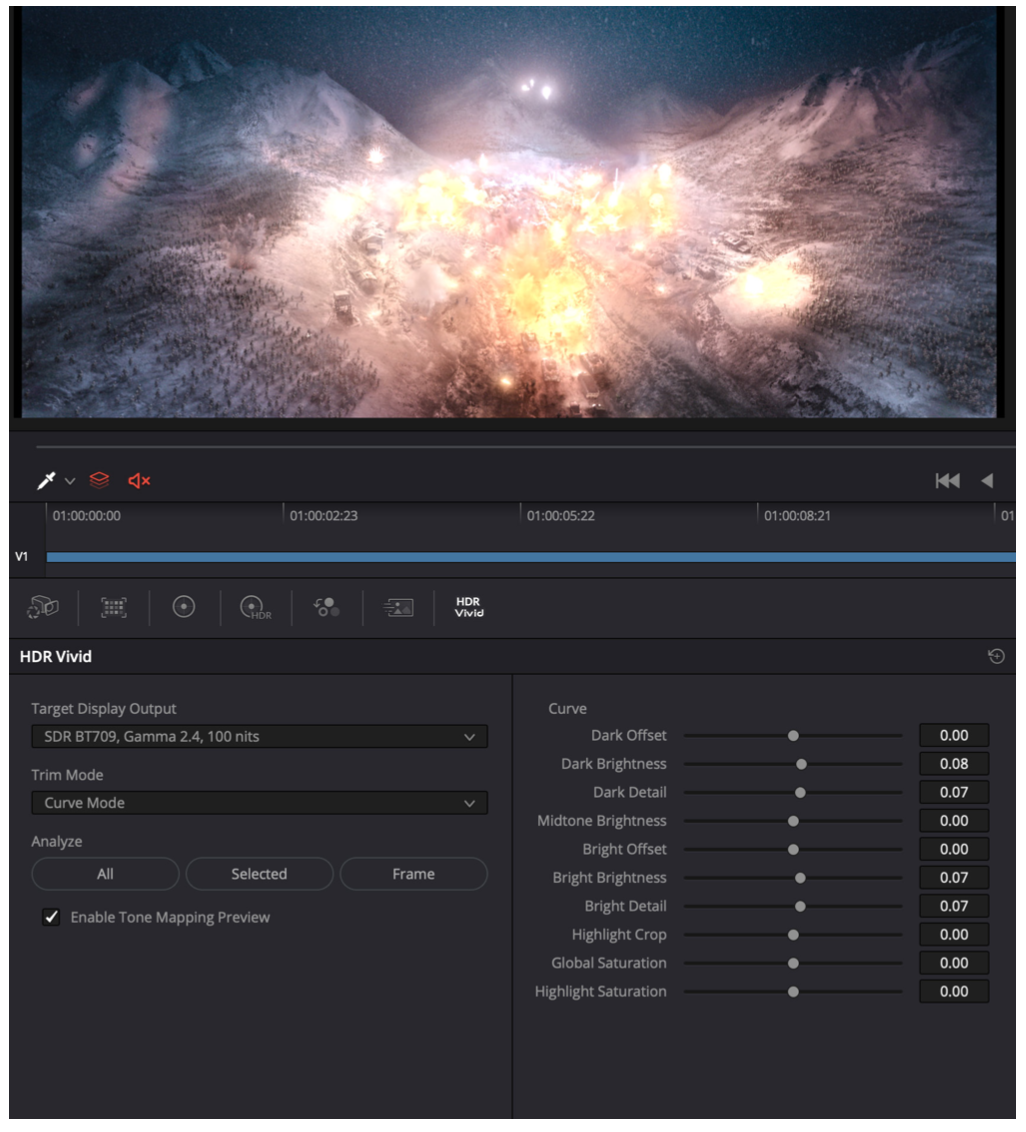The image size is (1026, 1132).
Task: Click the HDR Vivid panel title
Action: [56, 656]
